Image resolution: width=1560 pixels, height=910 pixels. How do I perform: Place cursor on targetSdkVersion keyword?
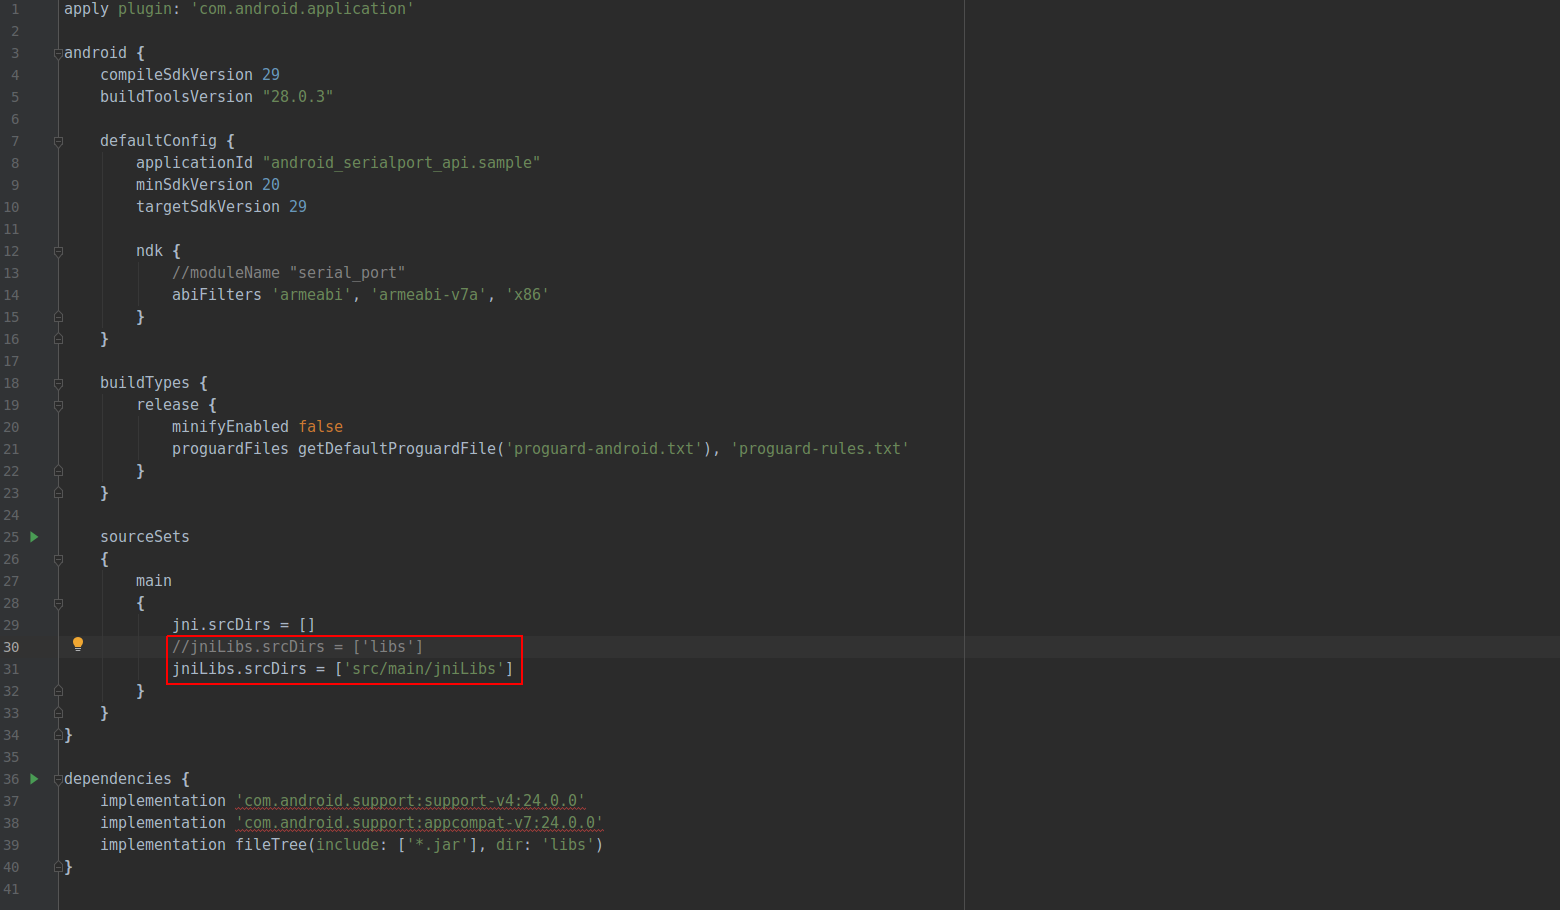coord(208,207)
